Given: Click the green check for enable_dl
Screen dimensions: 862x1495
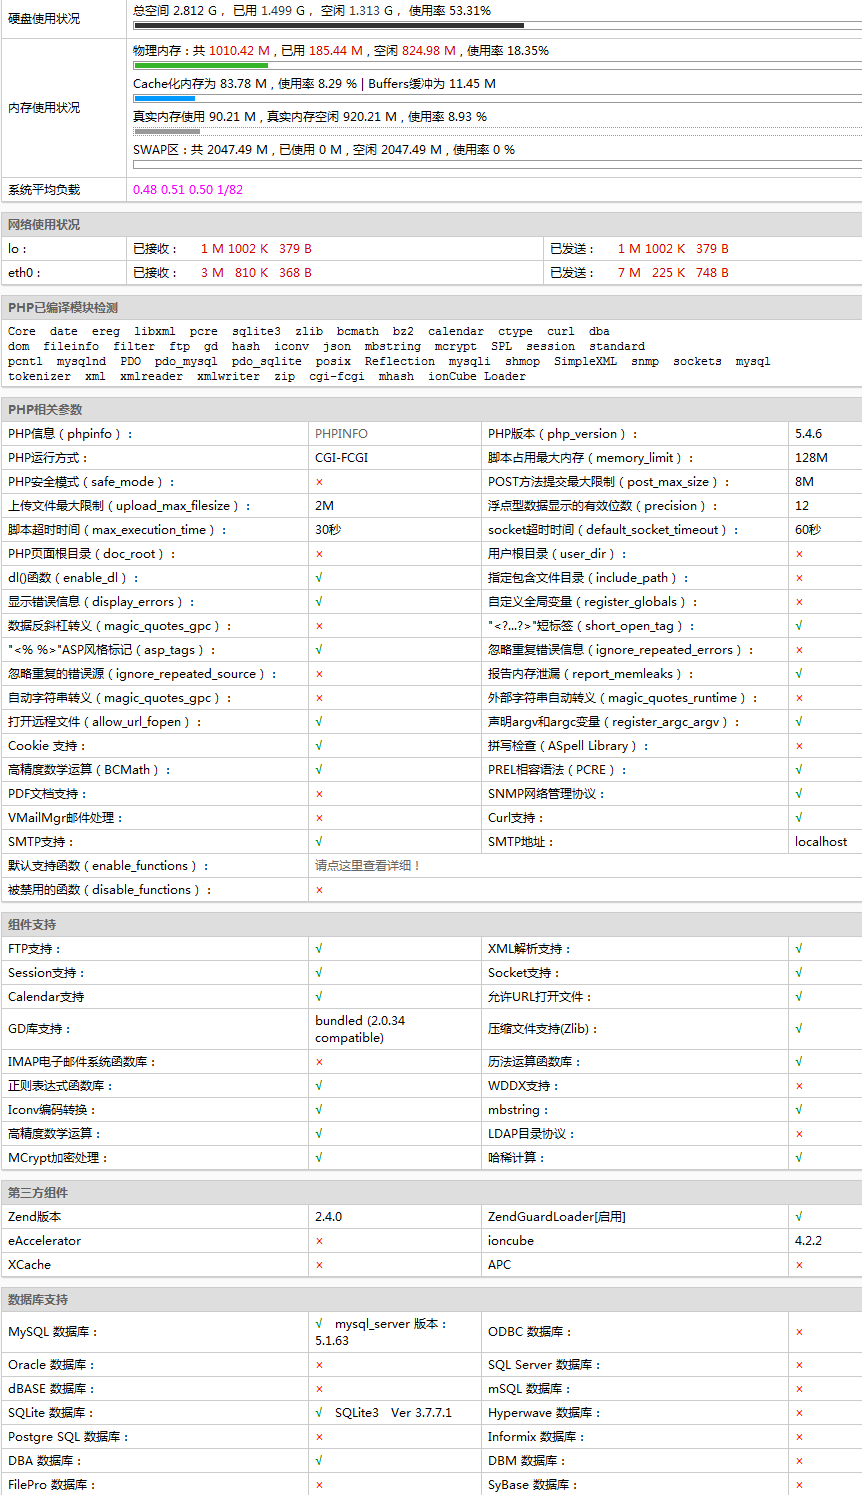Looking at the screenshot, I should tap(319, 578).
